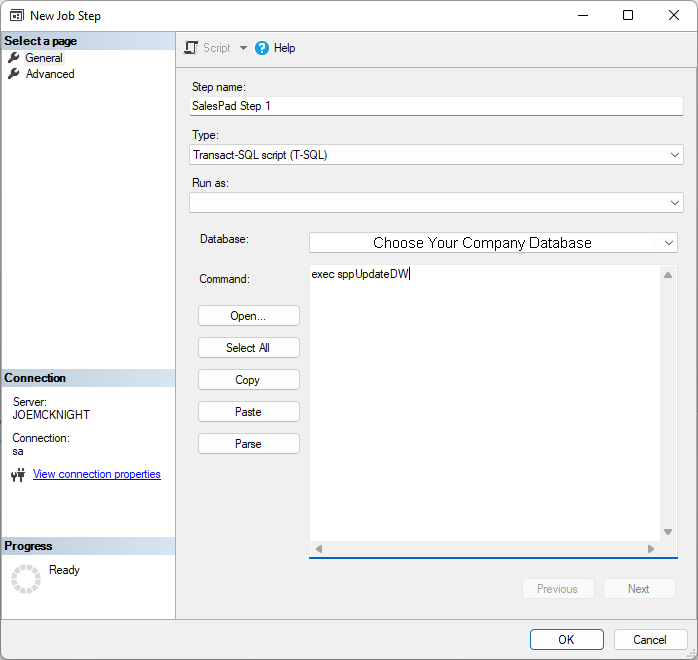Click the Command box horizontal scrollbar right arrow

[651, 549]
